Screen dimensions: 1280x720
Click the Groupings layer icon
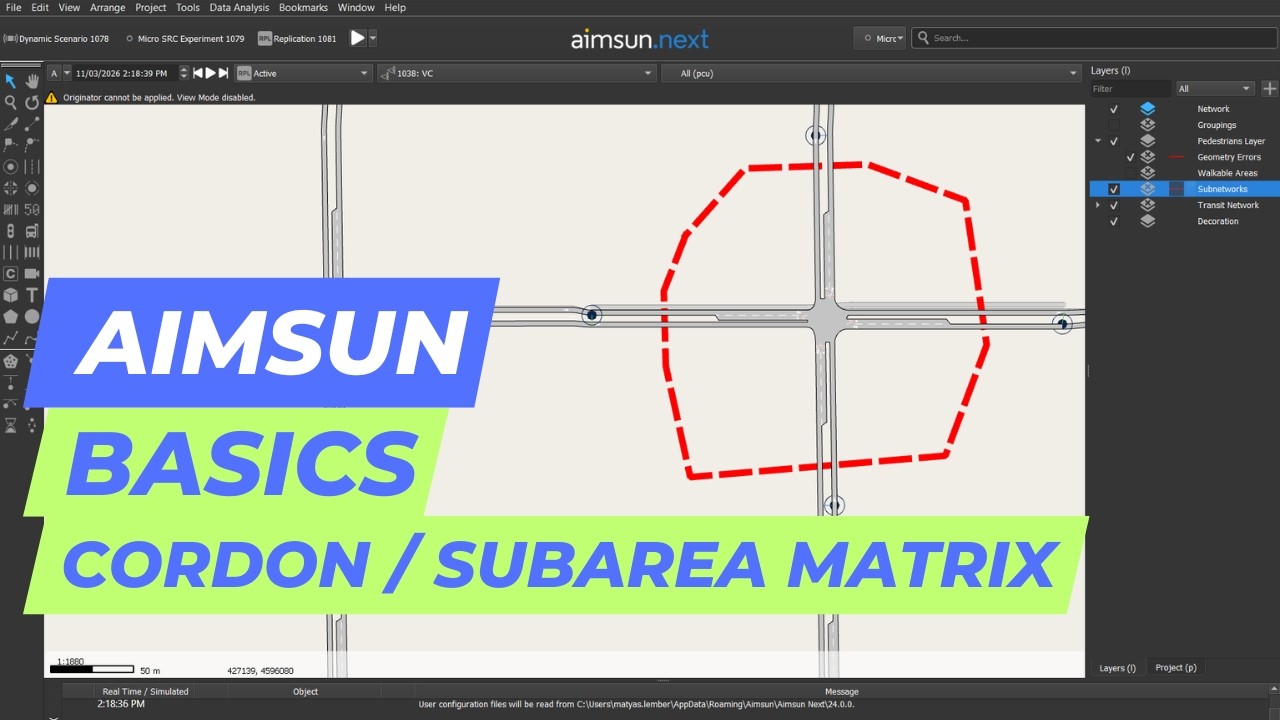click(x=1148, y=124)
